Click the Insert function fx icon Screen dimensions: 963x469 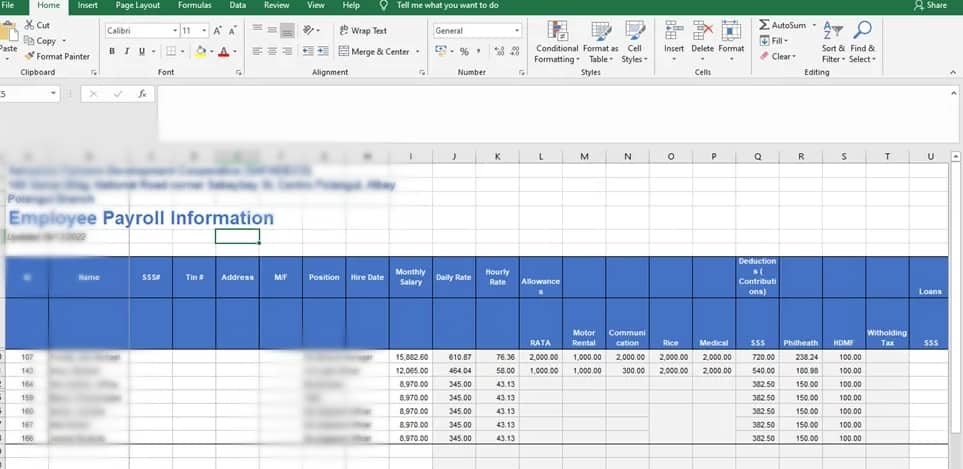142,94
